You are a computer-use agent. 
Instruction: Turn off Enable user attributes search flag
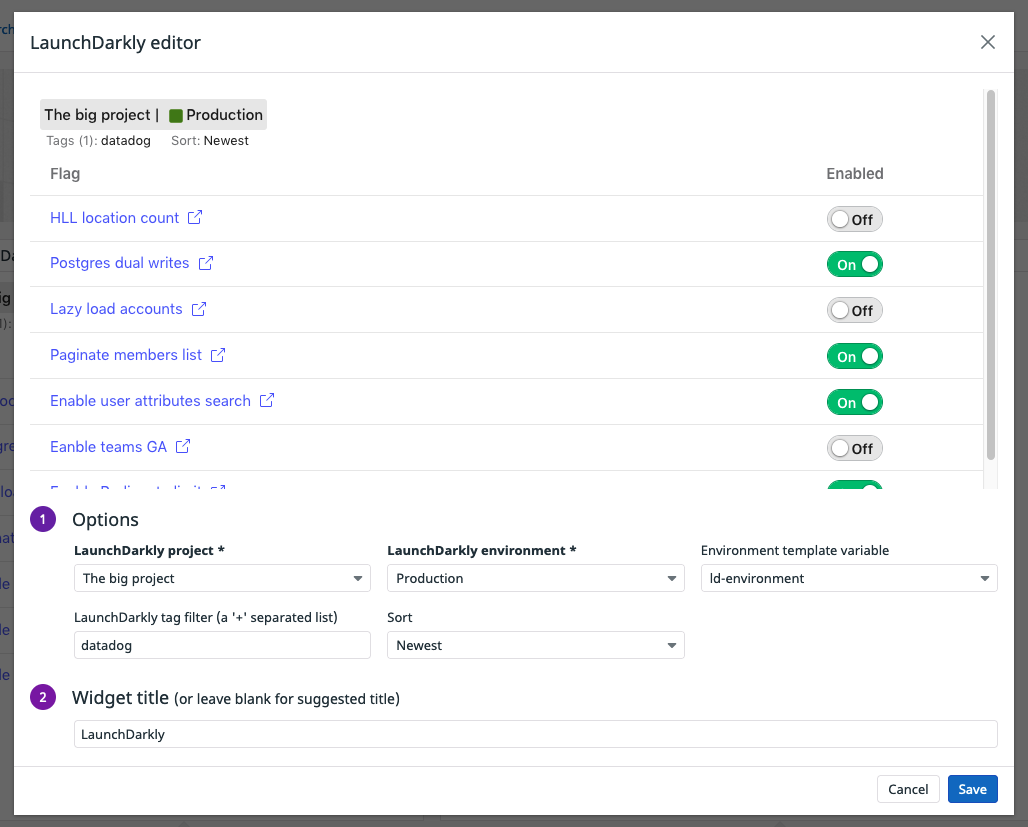tap(854, 401)
